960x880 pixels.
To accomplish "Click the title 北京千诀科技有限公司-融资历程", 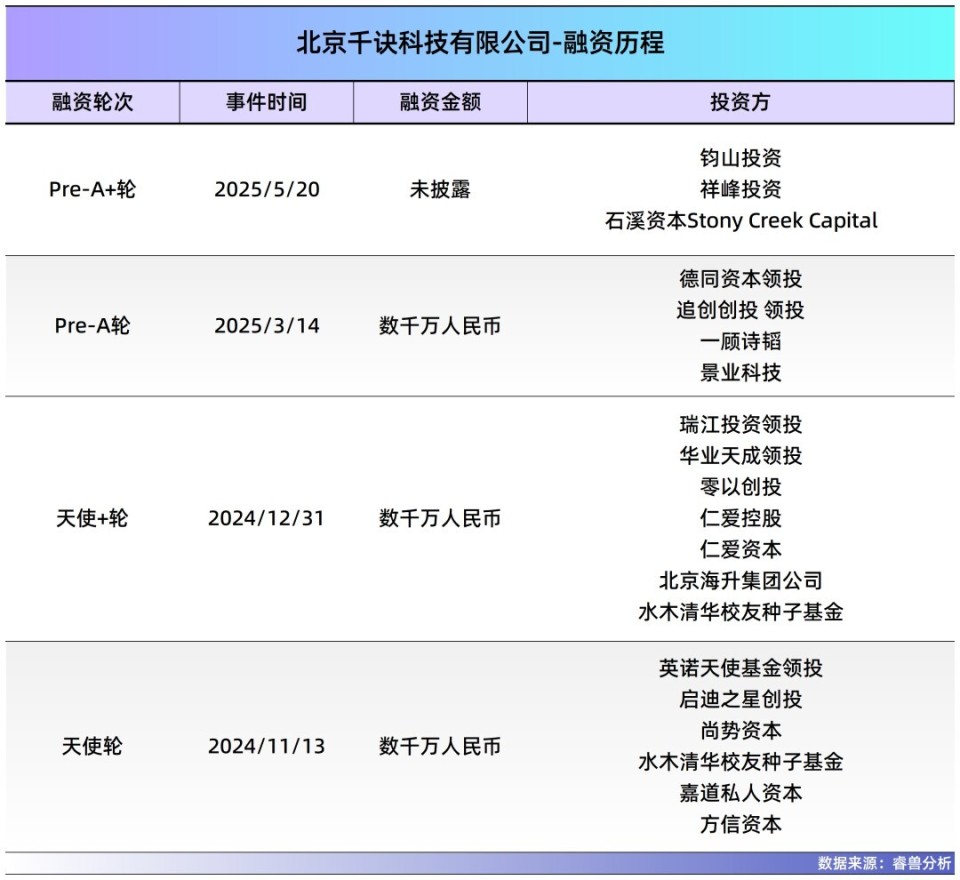I will pos(480,42).
